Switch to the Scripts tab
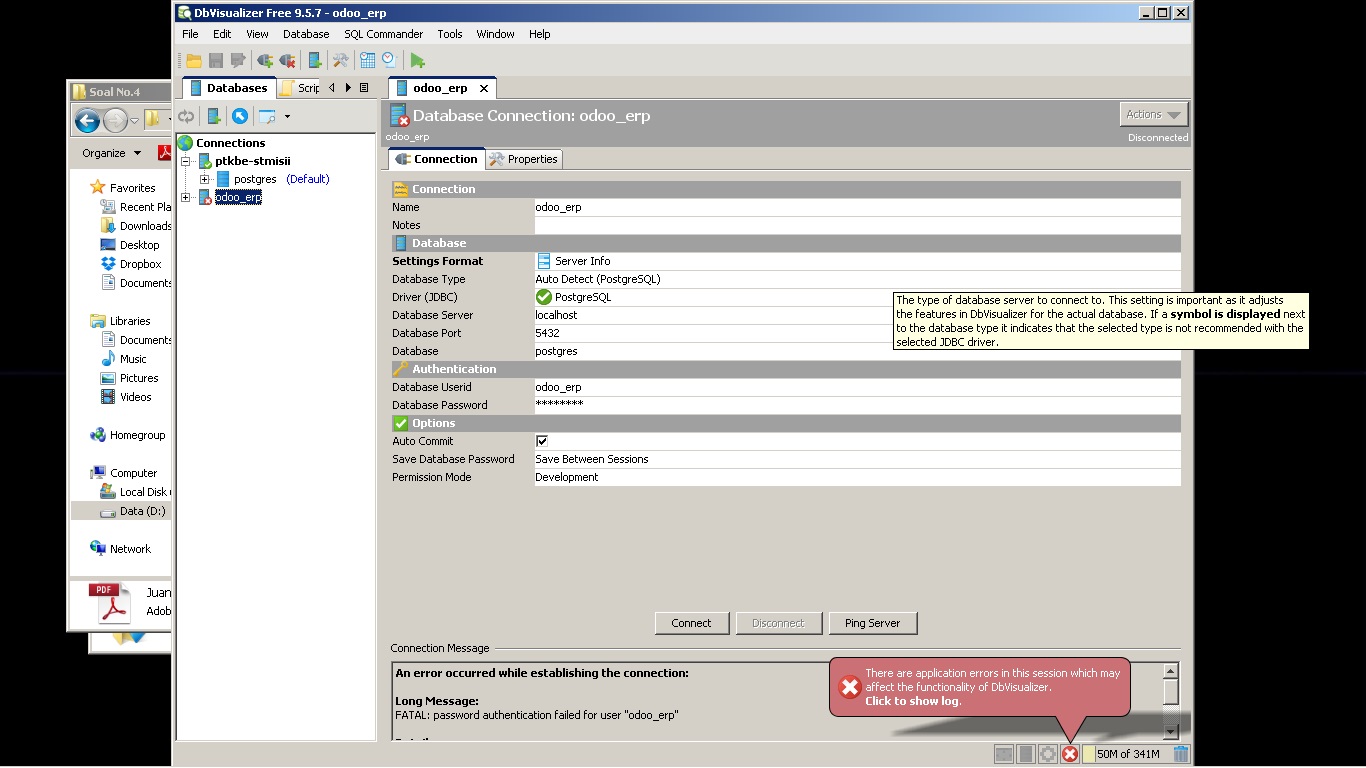The height and width of the screenshot is (768, 1366). pyautogui.click(x=301, y=88)
